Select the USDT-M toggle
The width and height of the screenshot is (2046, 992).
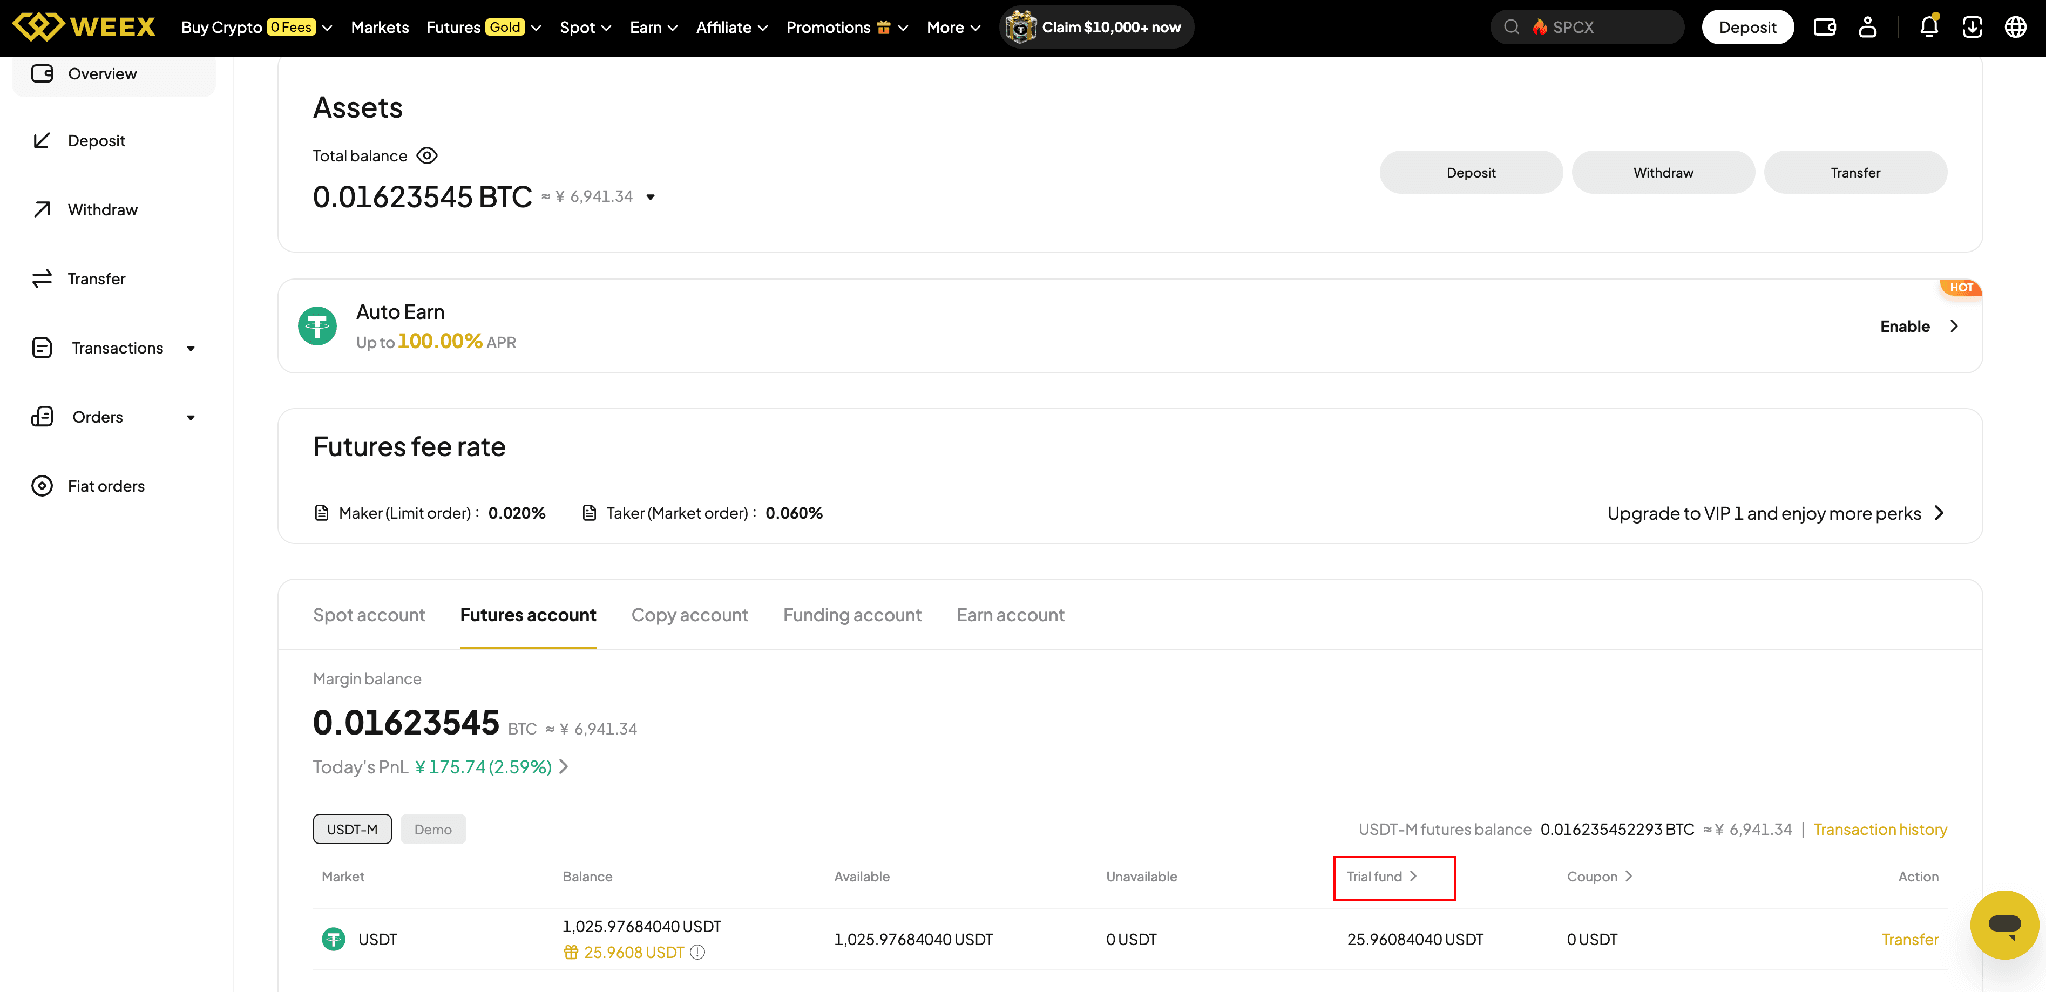352,829
